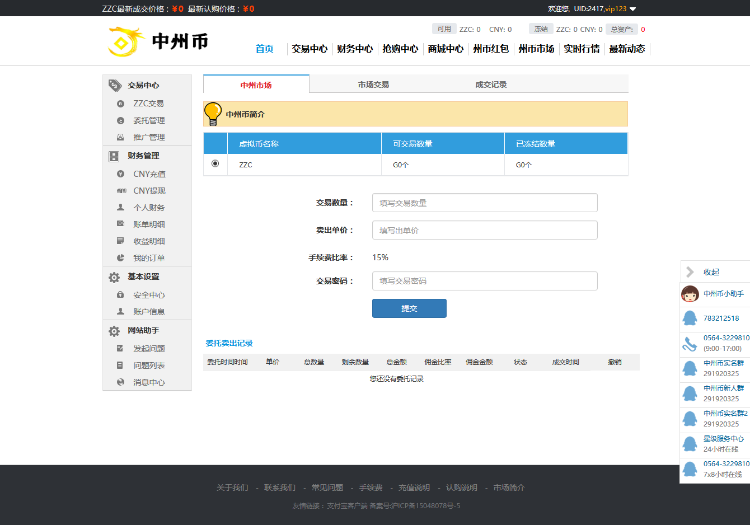Screen dimensions: 750x525
Task: Switch to the 市场交易 tab
Action: tap(373, 85)
